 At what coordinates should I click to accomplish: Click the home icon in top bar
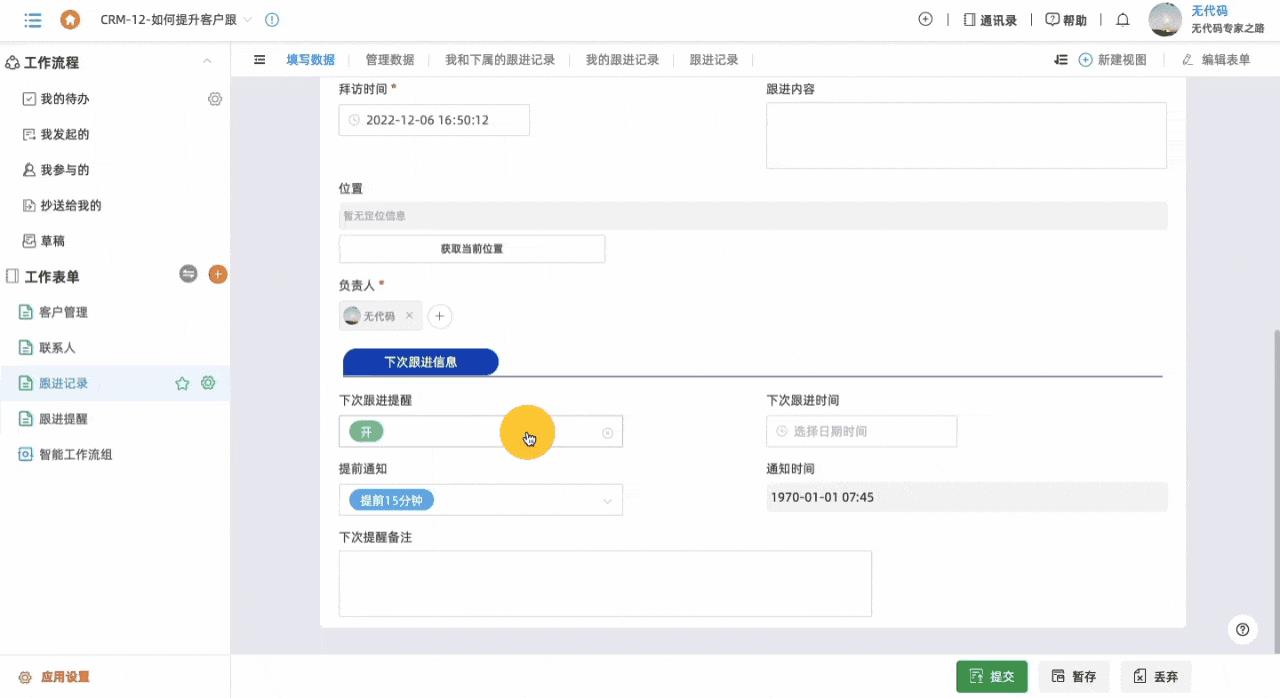pos(70,20)
